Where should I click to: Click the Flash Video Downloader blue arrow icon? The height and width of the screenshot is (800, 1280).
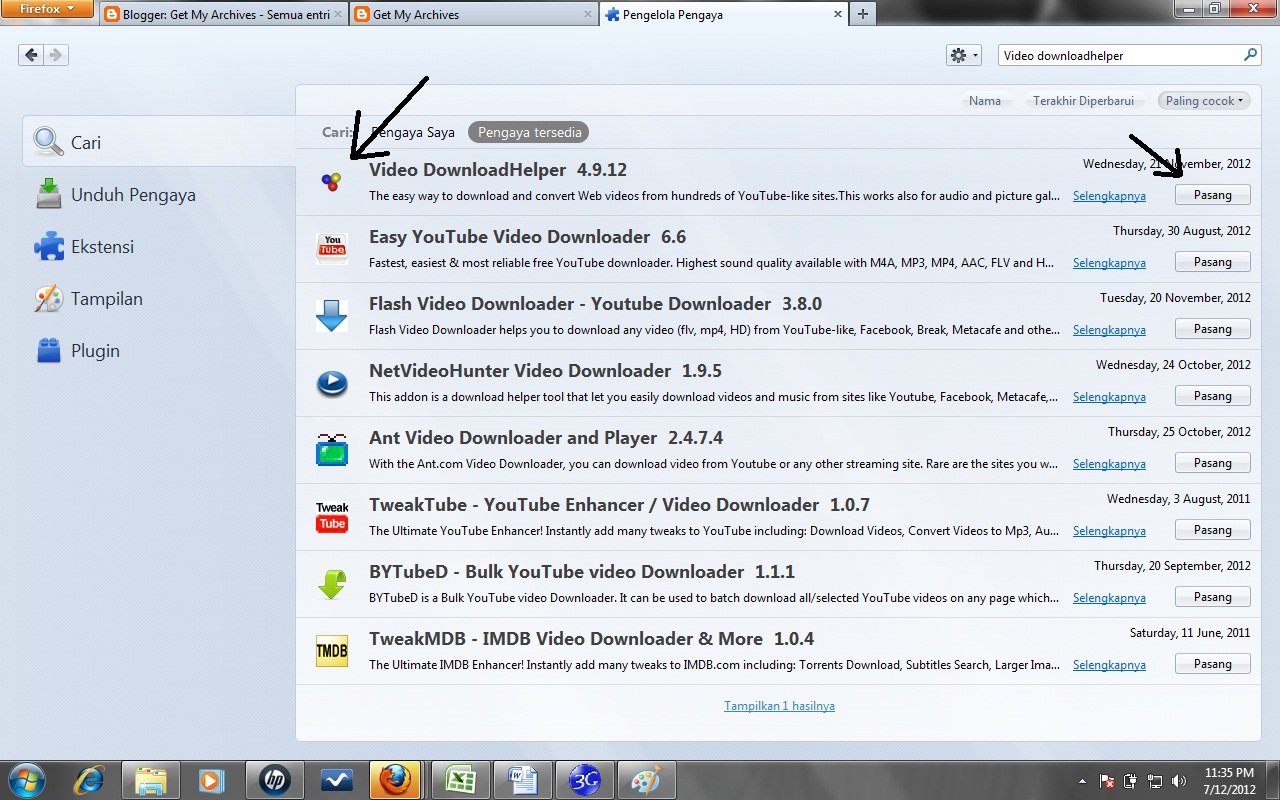(332, 316)
